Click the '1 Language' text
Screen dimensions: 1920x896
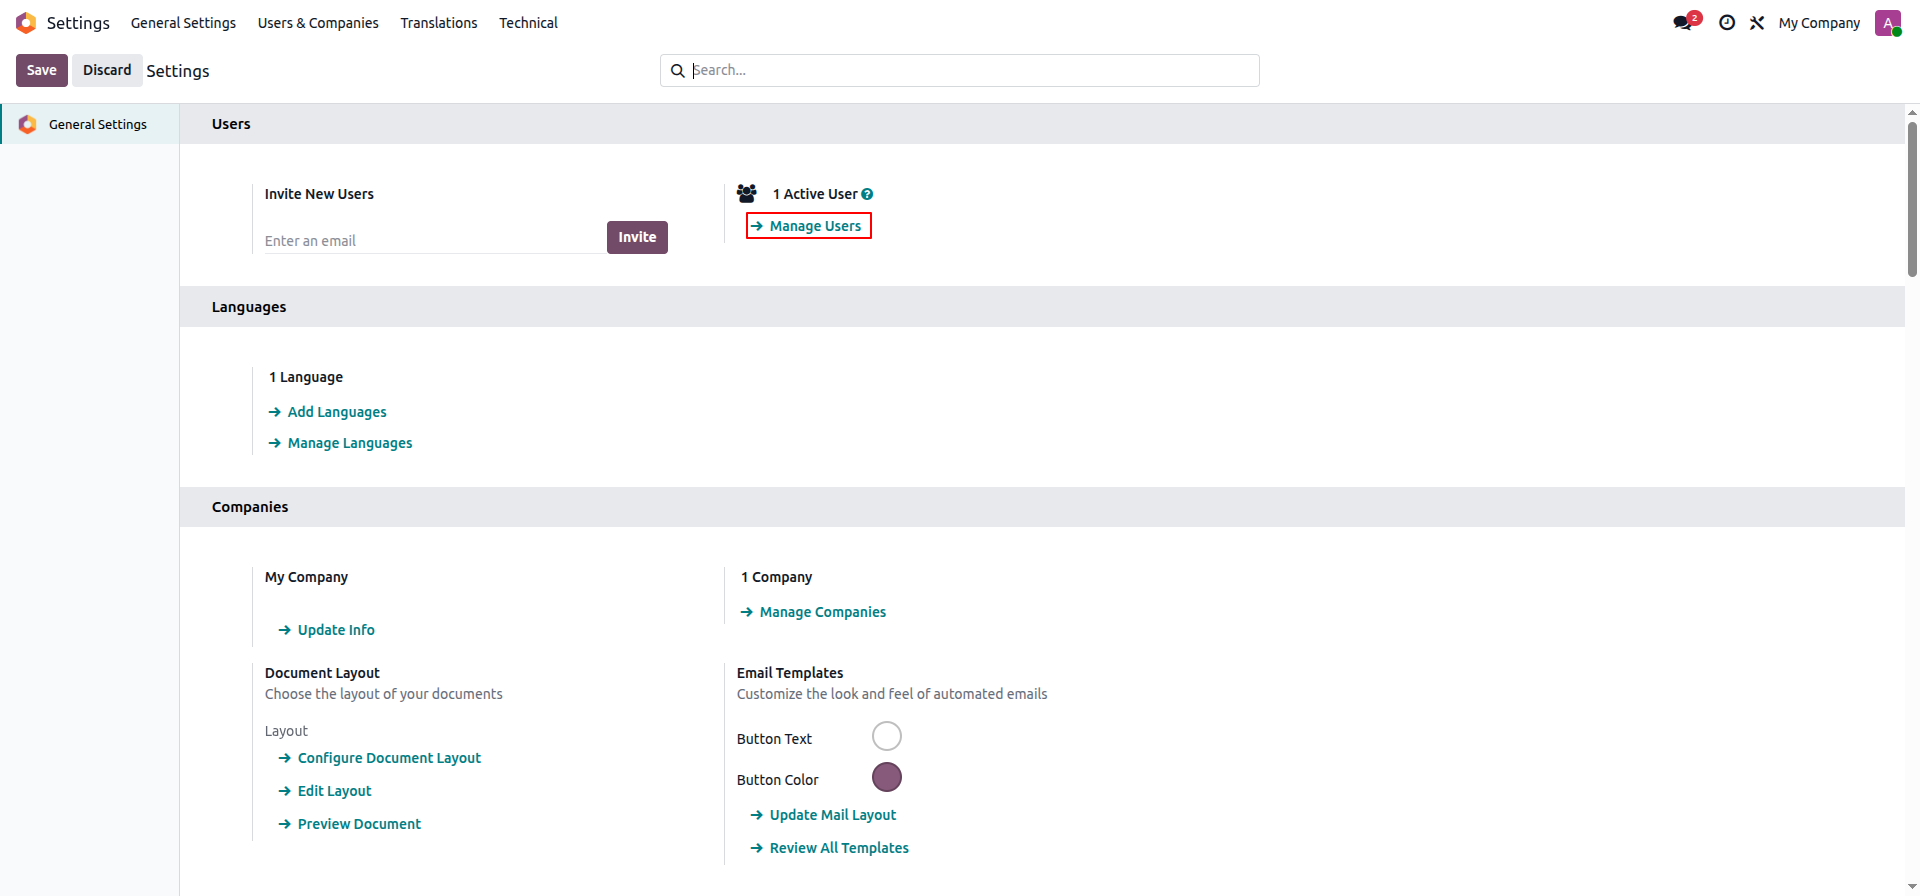coord(306,377)
